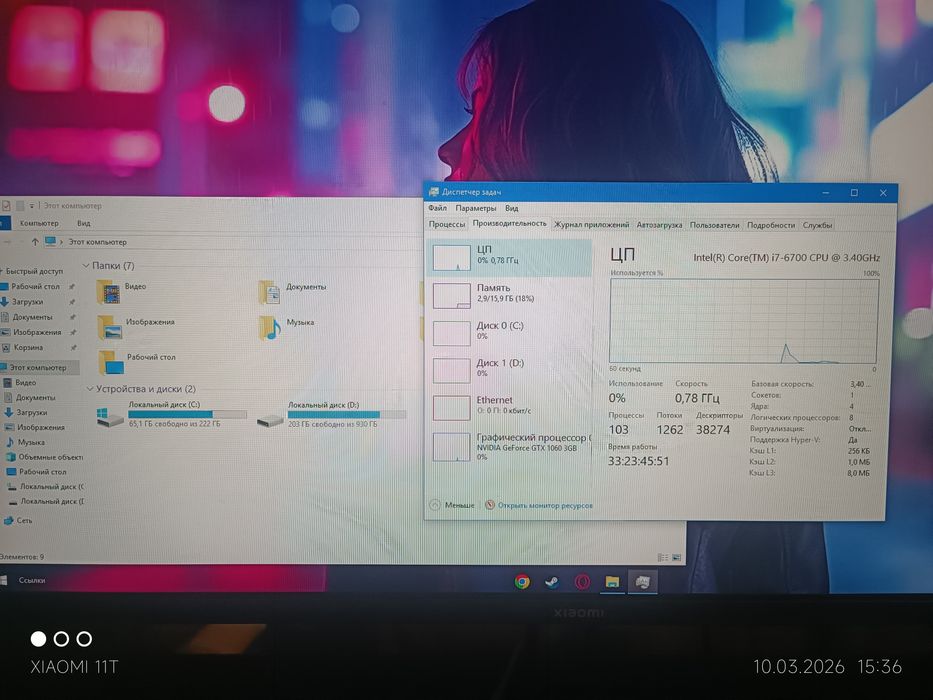
Task: Launch Chrome from the taskbar
Action: pos(522,582)
